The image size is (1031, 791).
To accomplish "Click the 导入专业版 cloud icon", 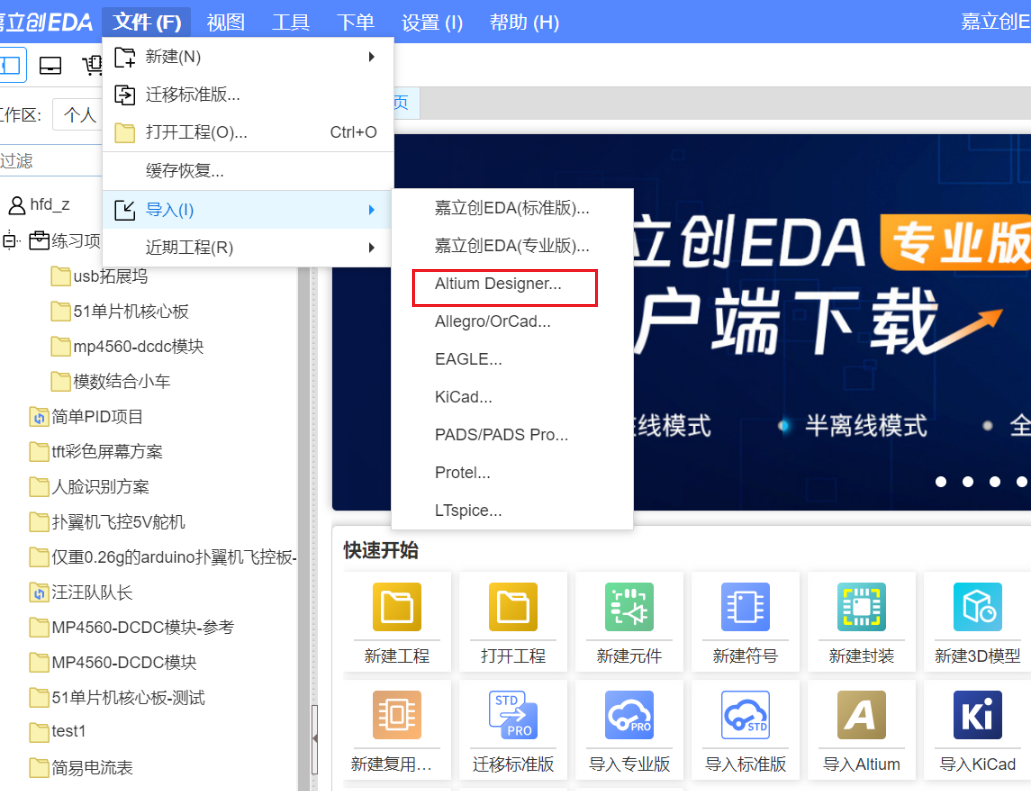I will [629, 715].
